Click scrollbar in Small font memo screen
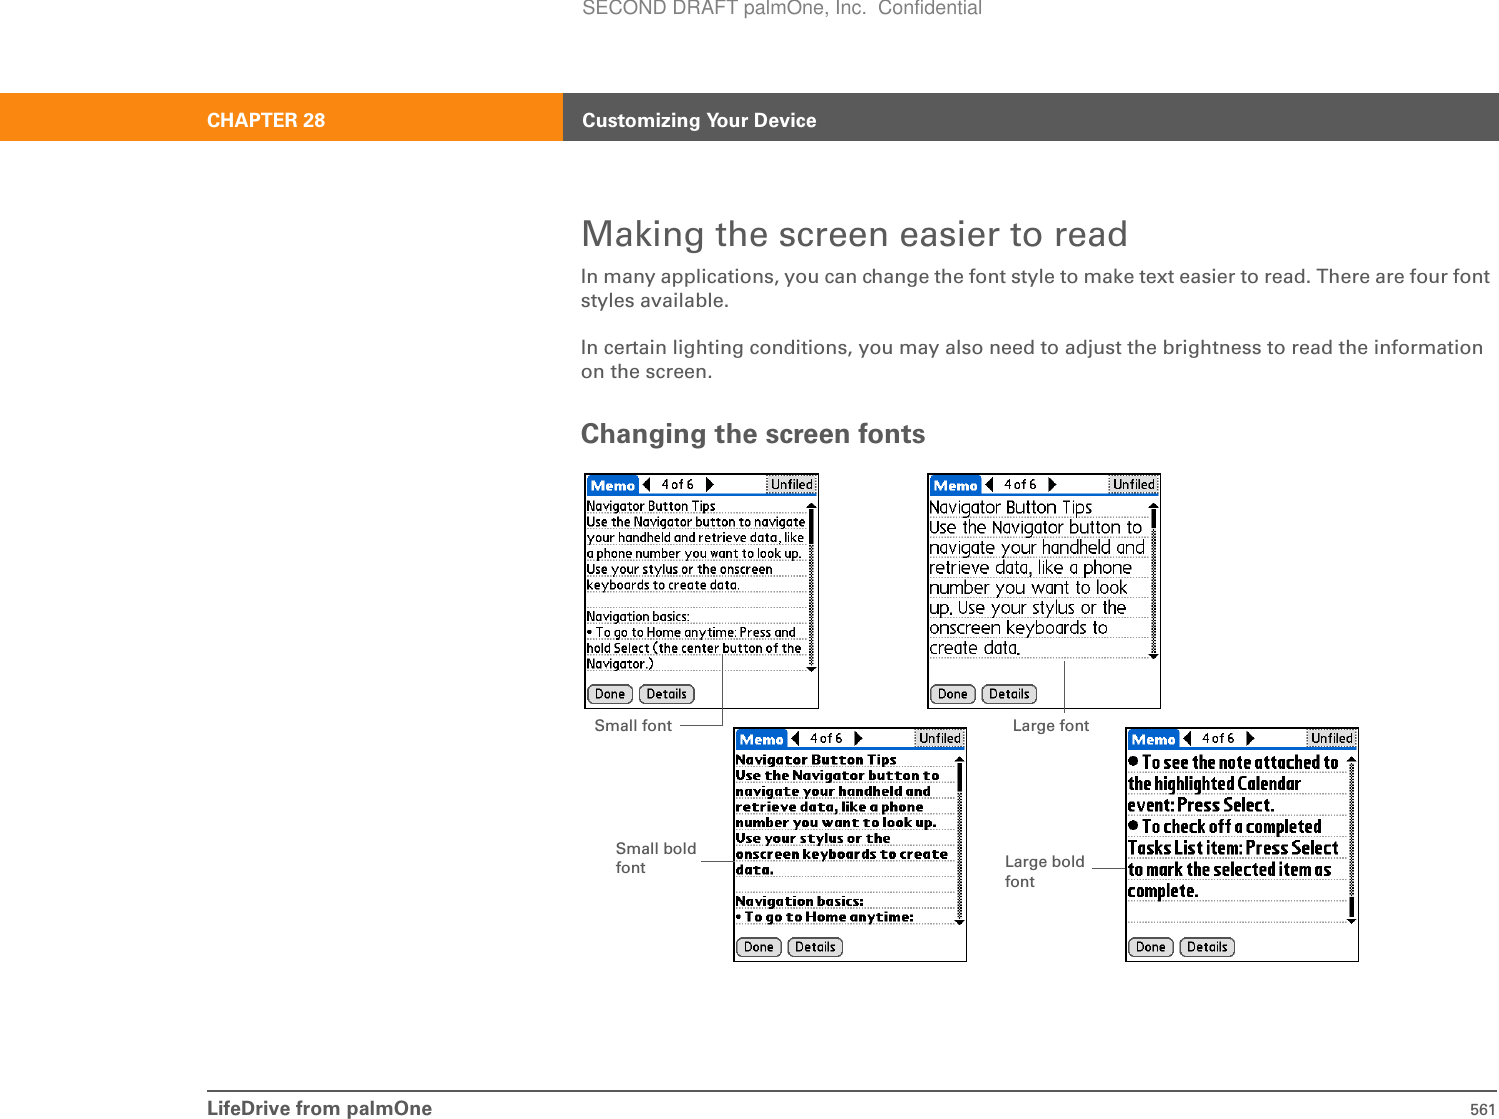The image size is (1499, 1119). (x=812, y=588)
